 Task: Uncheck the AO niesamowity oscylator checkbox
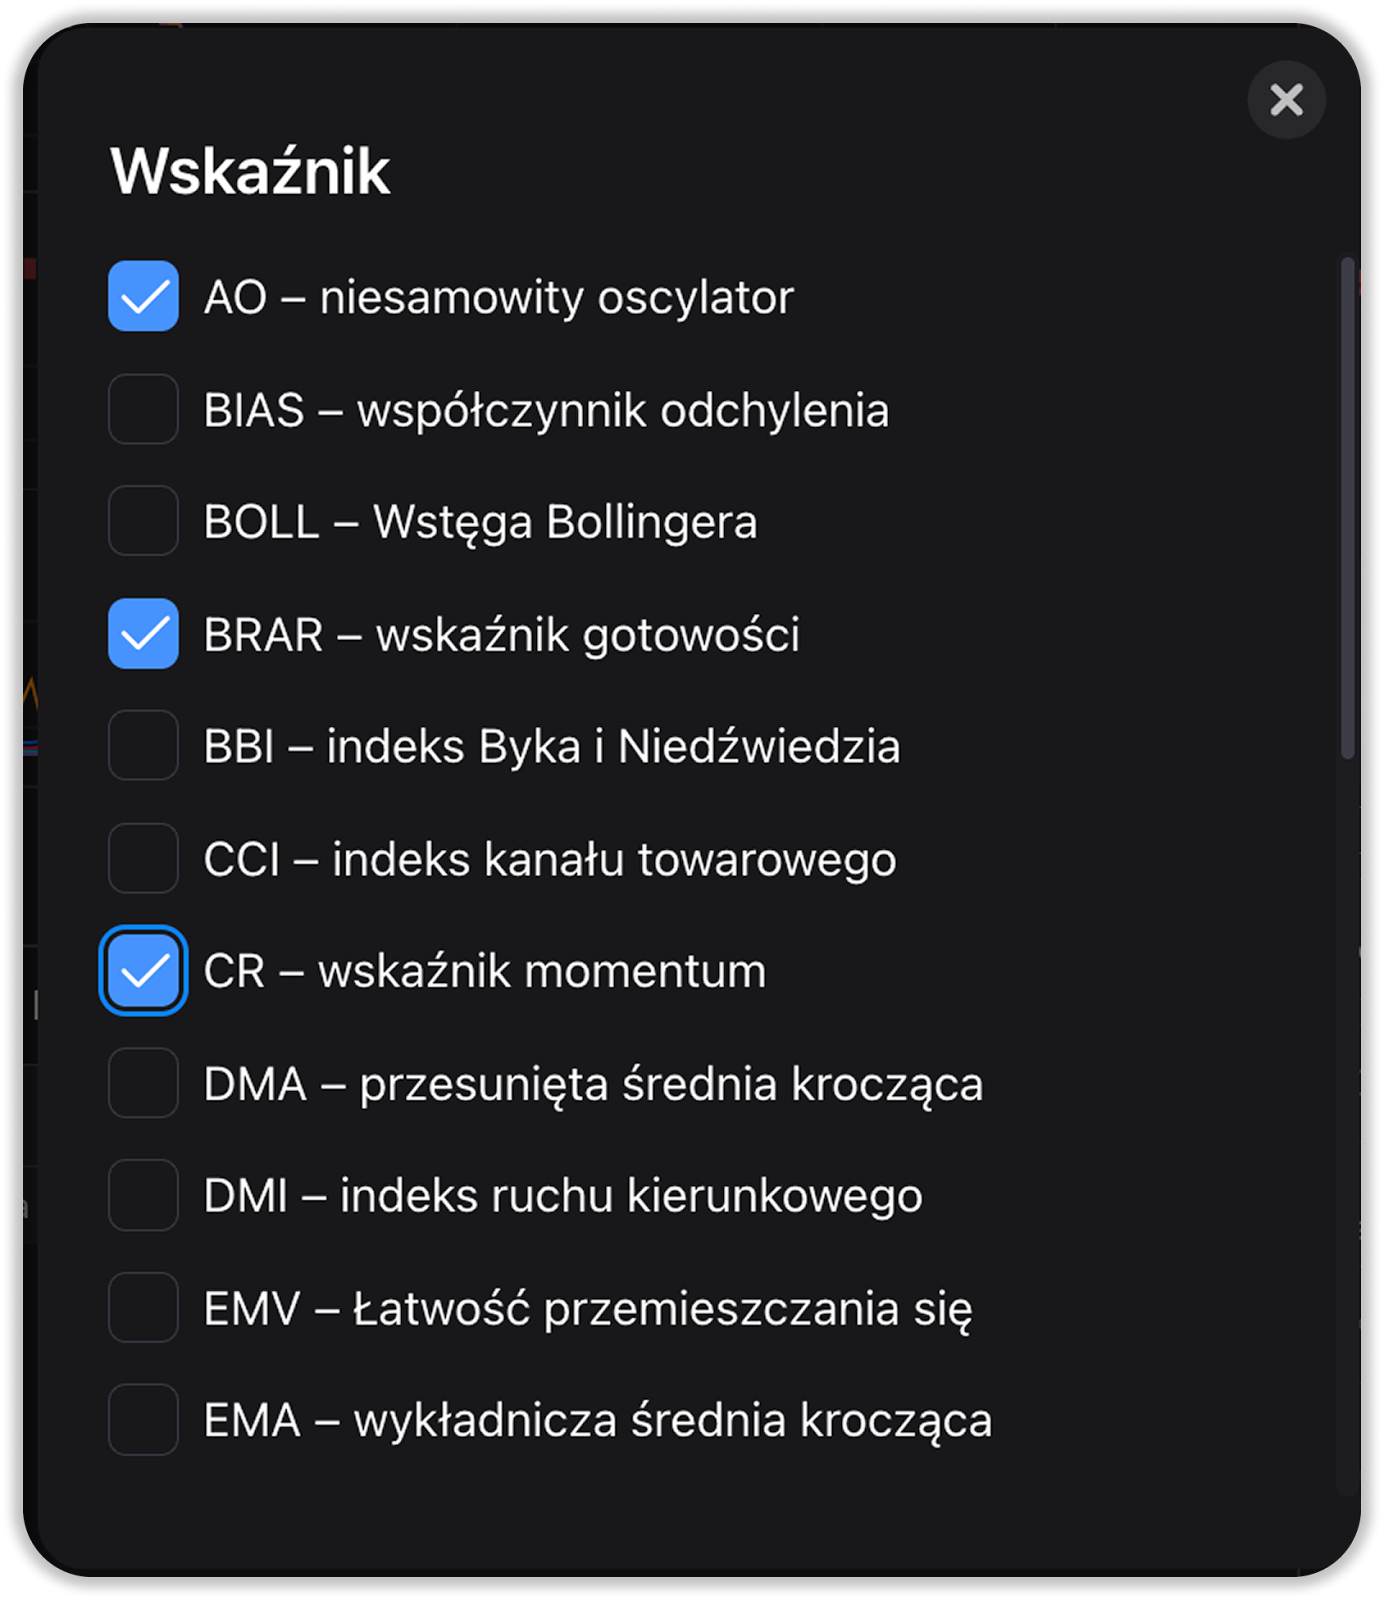pos(143,296)
